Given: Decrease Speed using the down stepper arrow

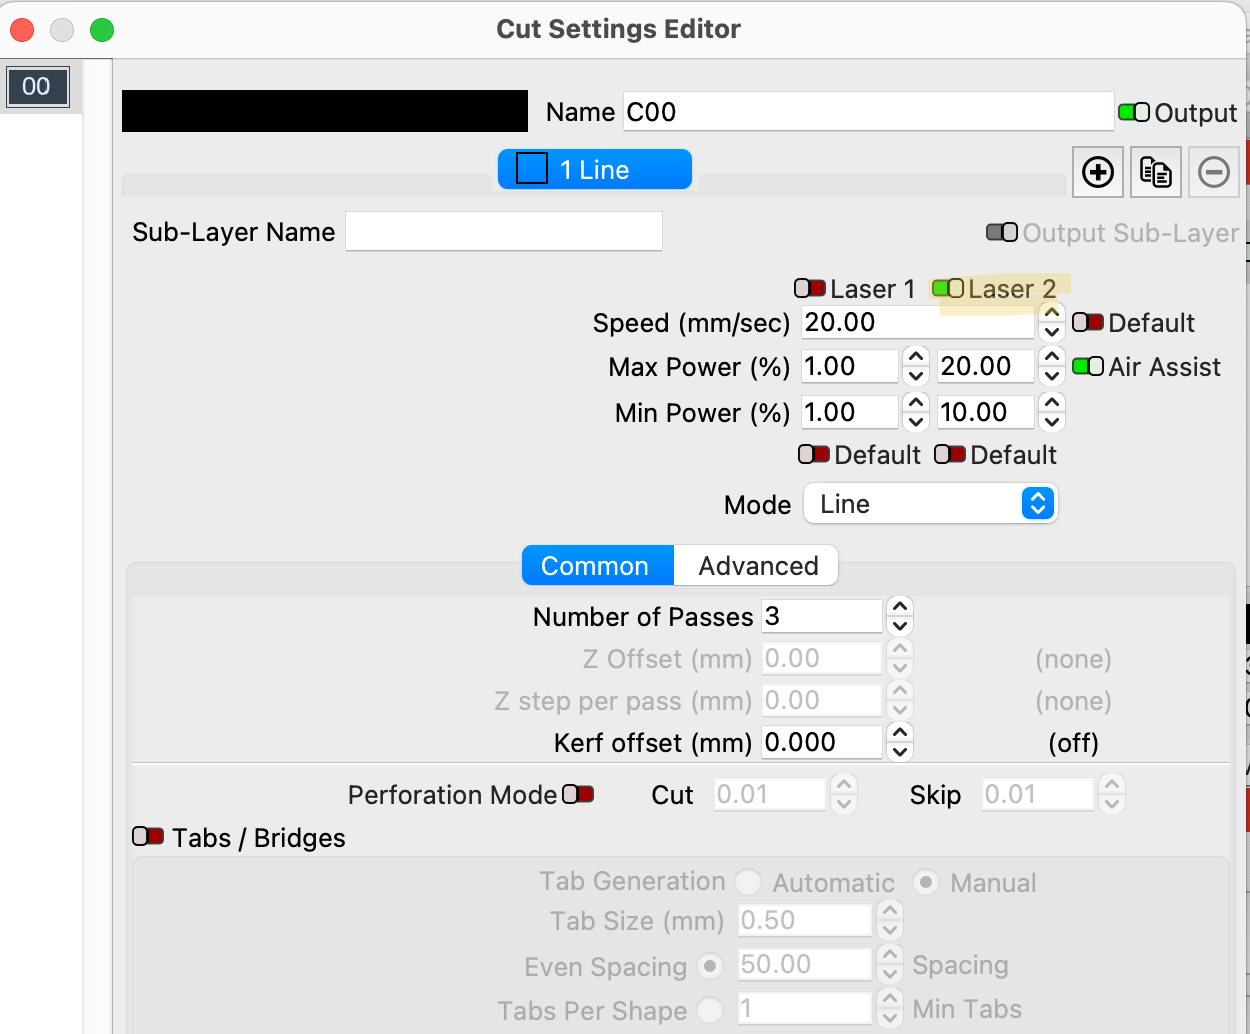Looking at the screenshot, I should coord(1051,333).
